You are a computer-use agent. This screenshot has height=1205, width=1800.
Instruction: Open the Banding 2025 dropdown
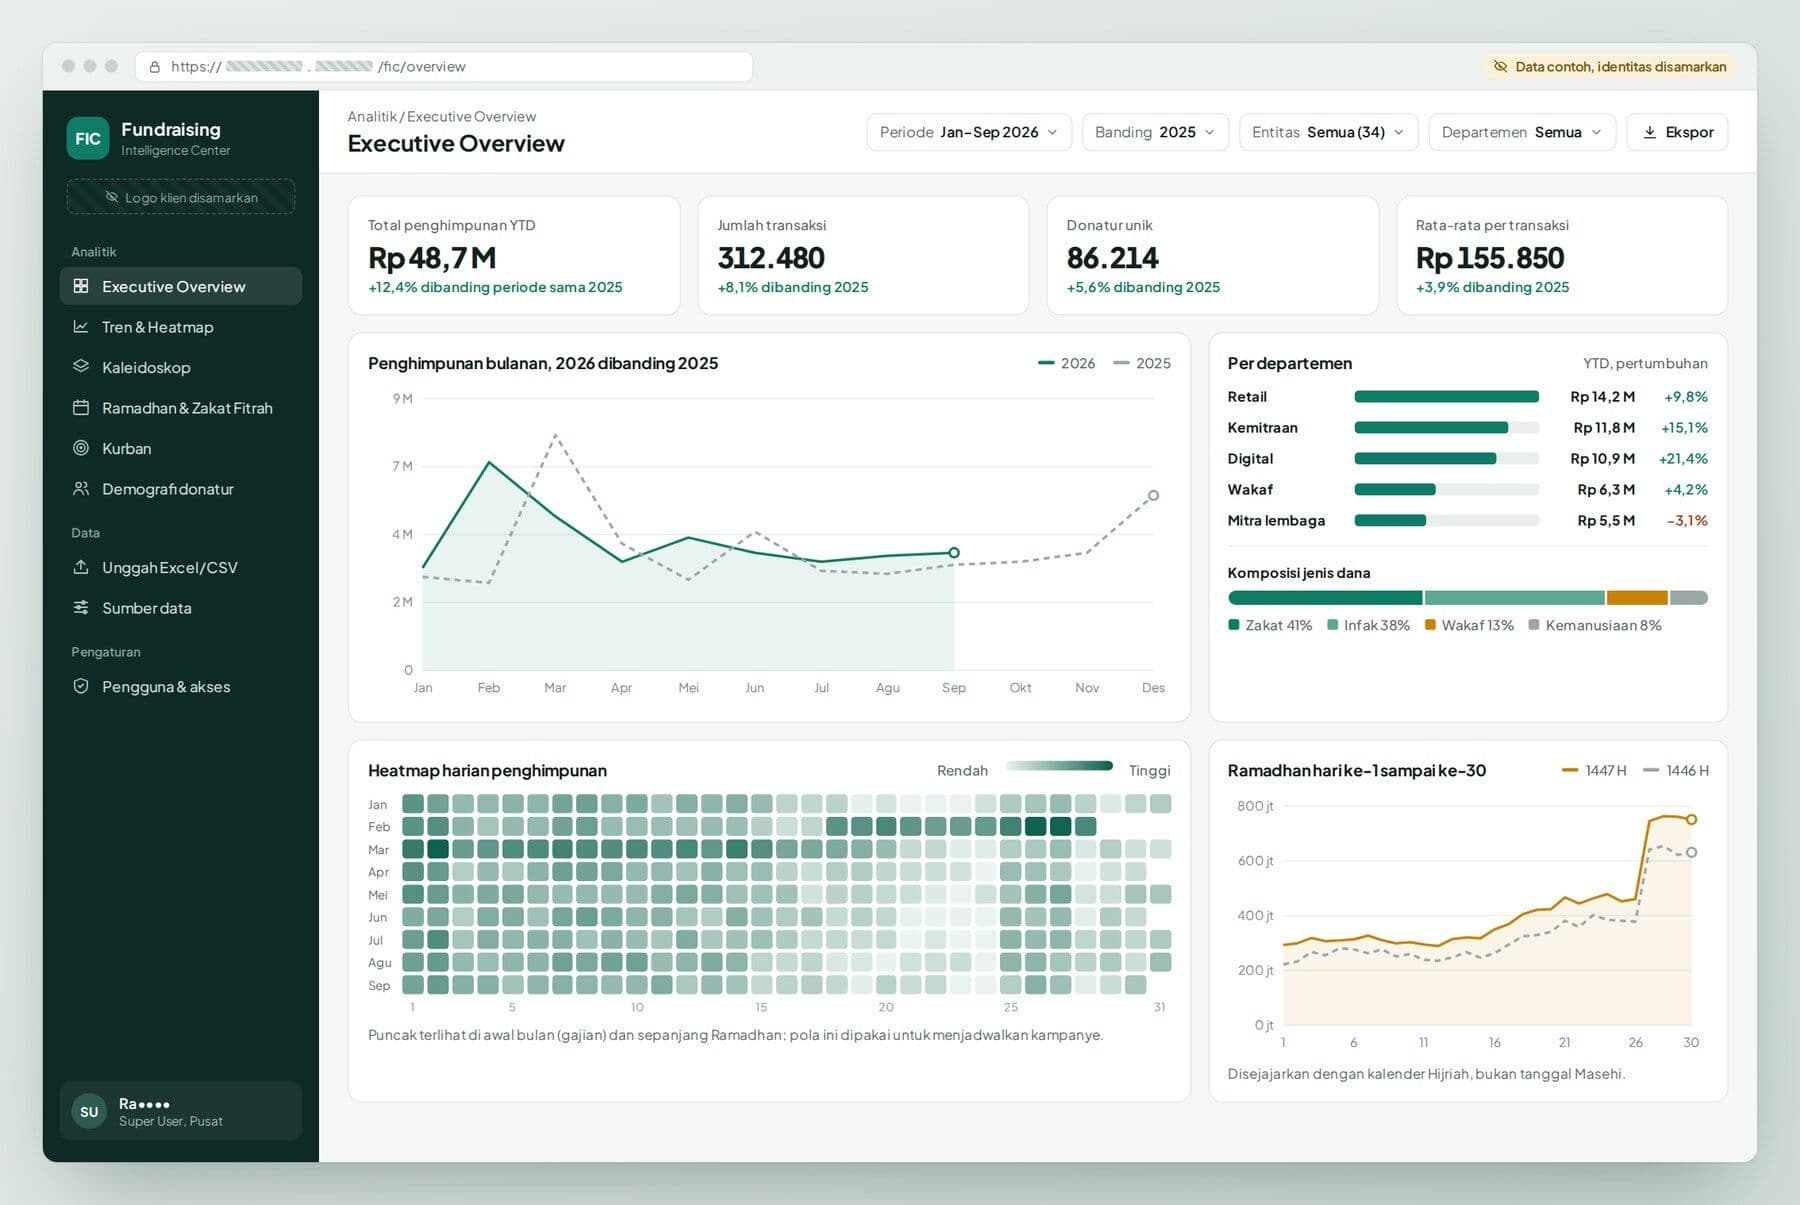[x=1155, y=132]
